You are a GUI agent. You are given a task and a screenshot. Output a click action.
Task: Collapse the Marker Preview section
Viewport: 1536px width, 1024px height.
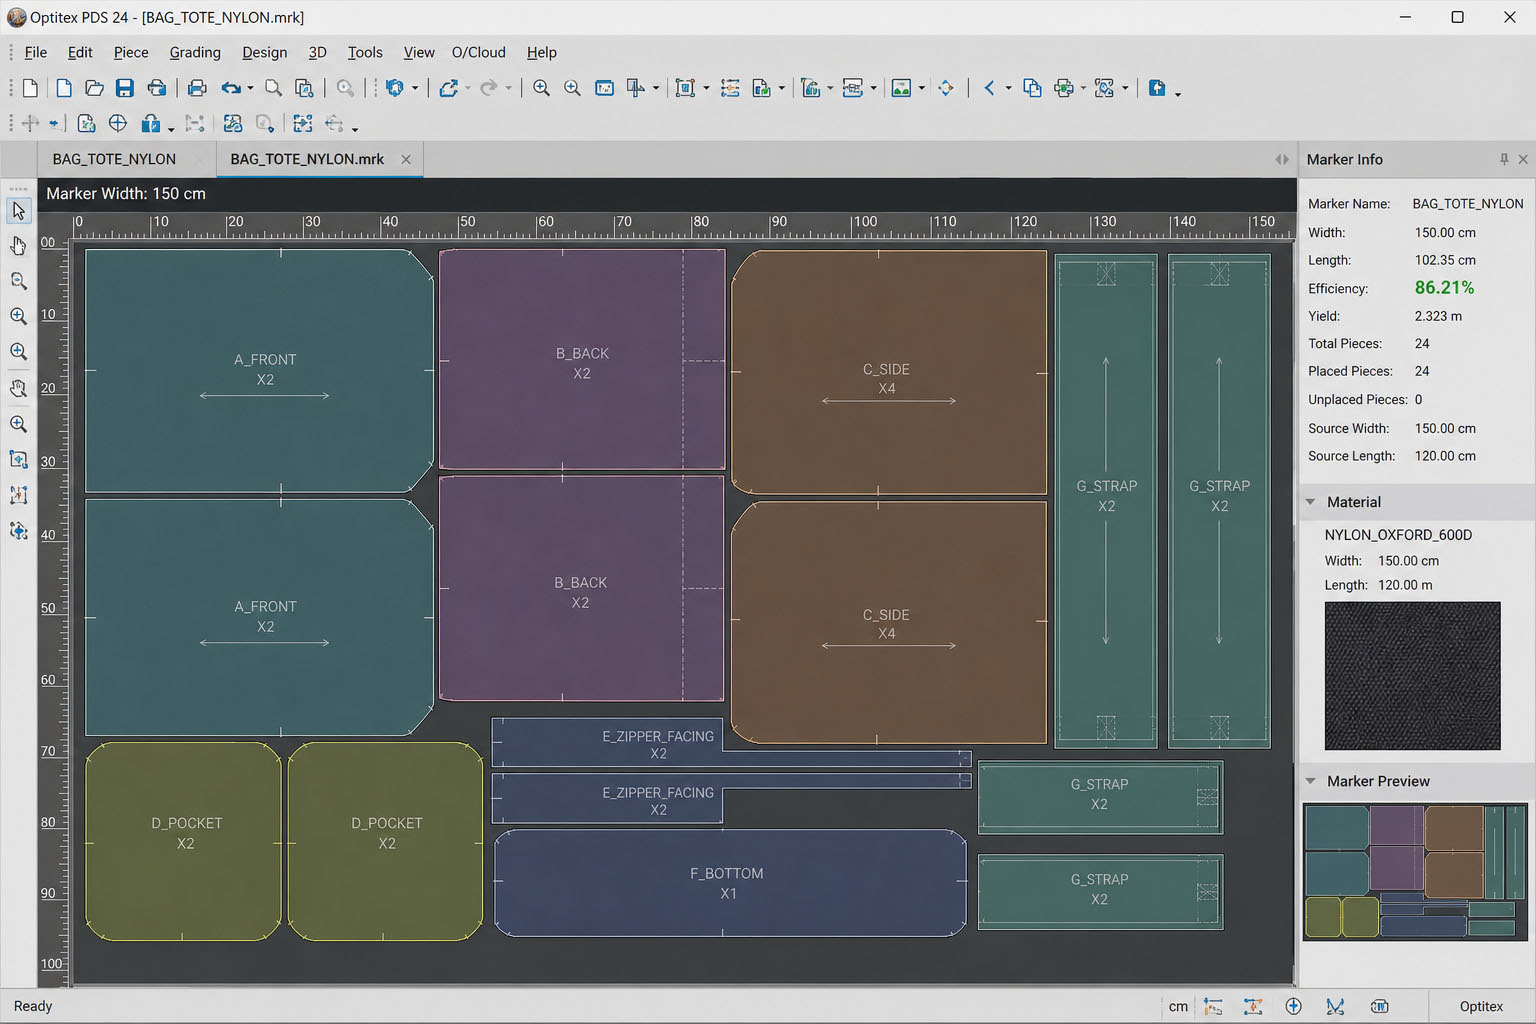point(1311,781)
